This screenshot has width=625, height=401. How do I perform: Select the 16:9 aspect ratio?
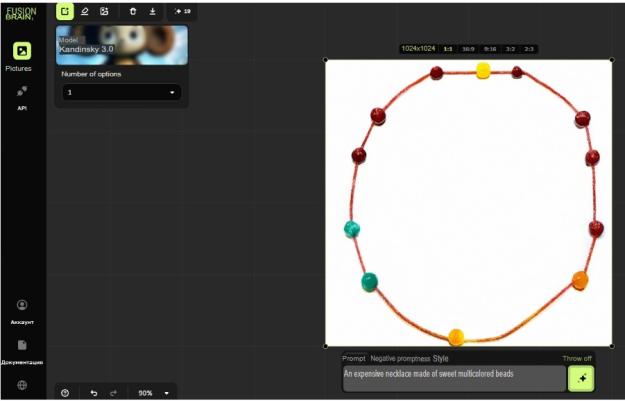coord(468,49)
